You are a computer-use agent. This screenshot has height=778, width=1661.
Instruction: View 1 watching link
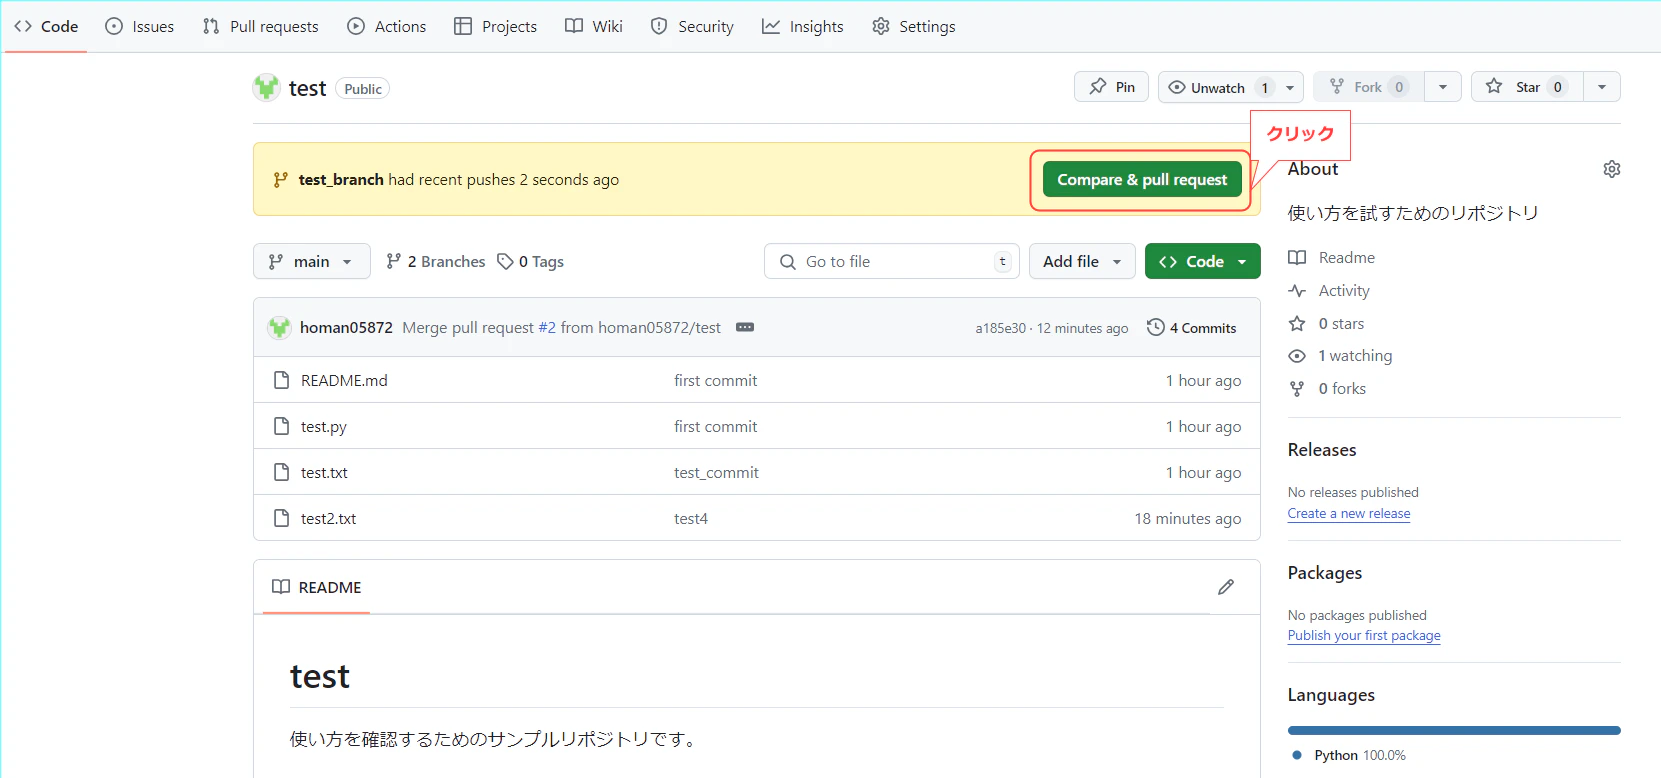click(x=1340, y=355)
